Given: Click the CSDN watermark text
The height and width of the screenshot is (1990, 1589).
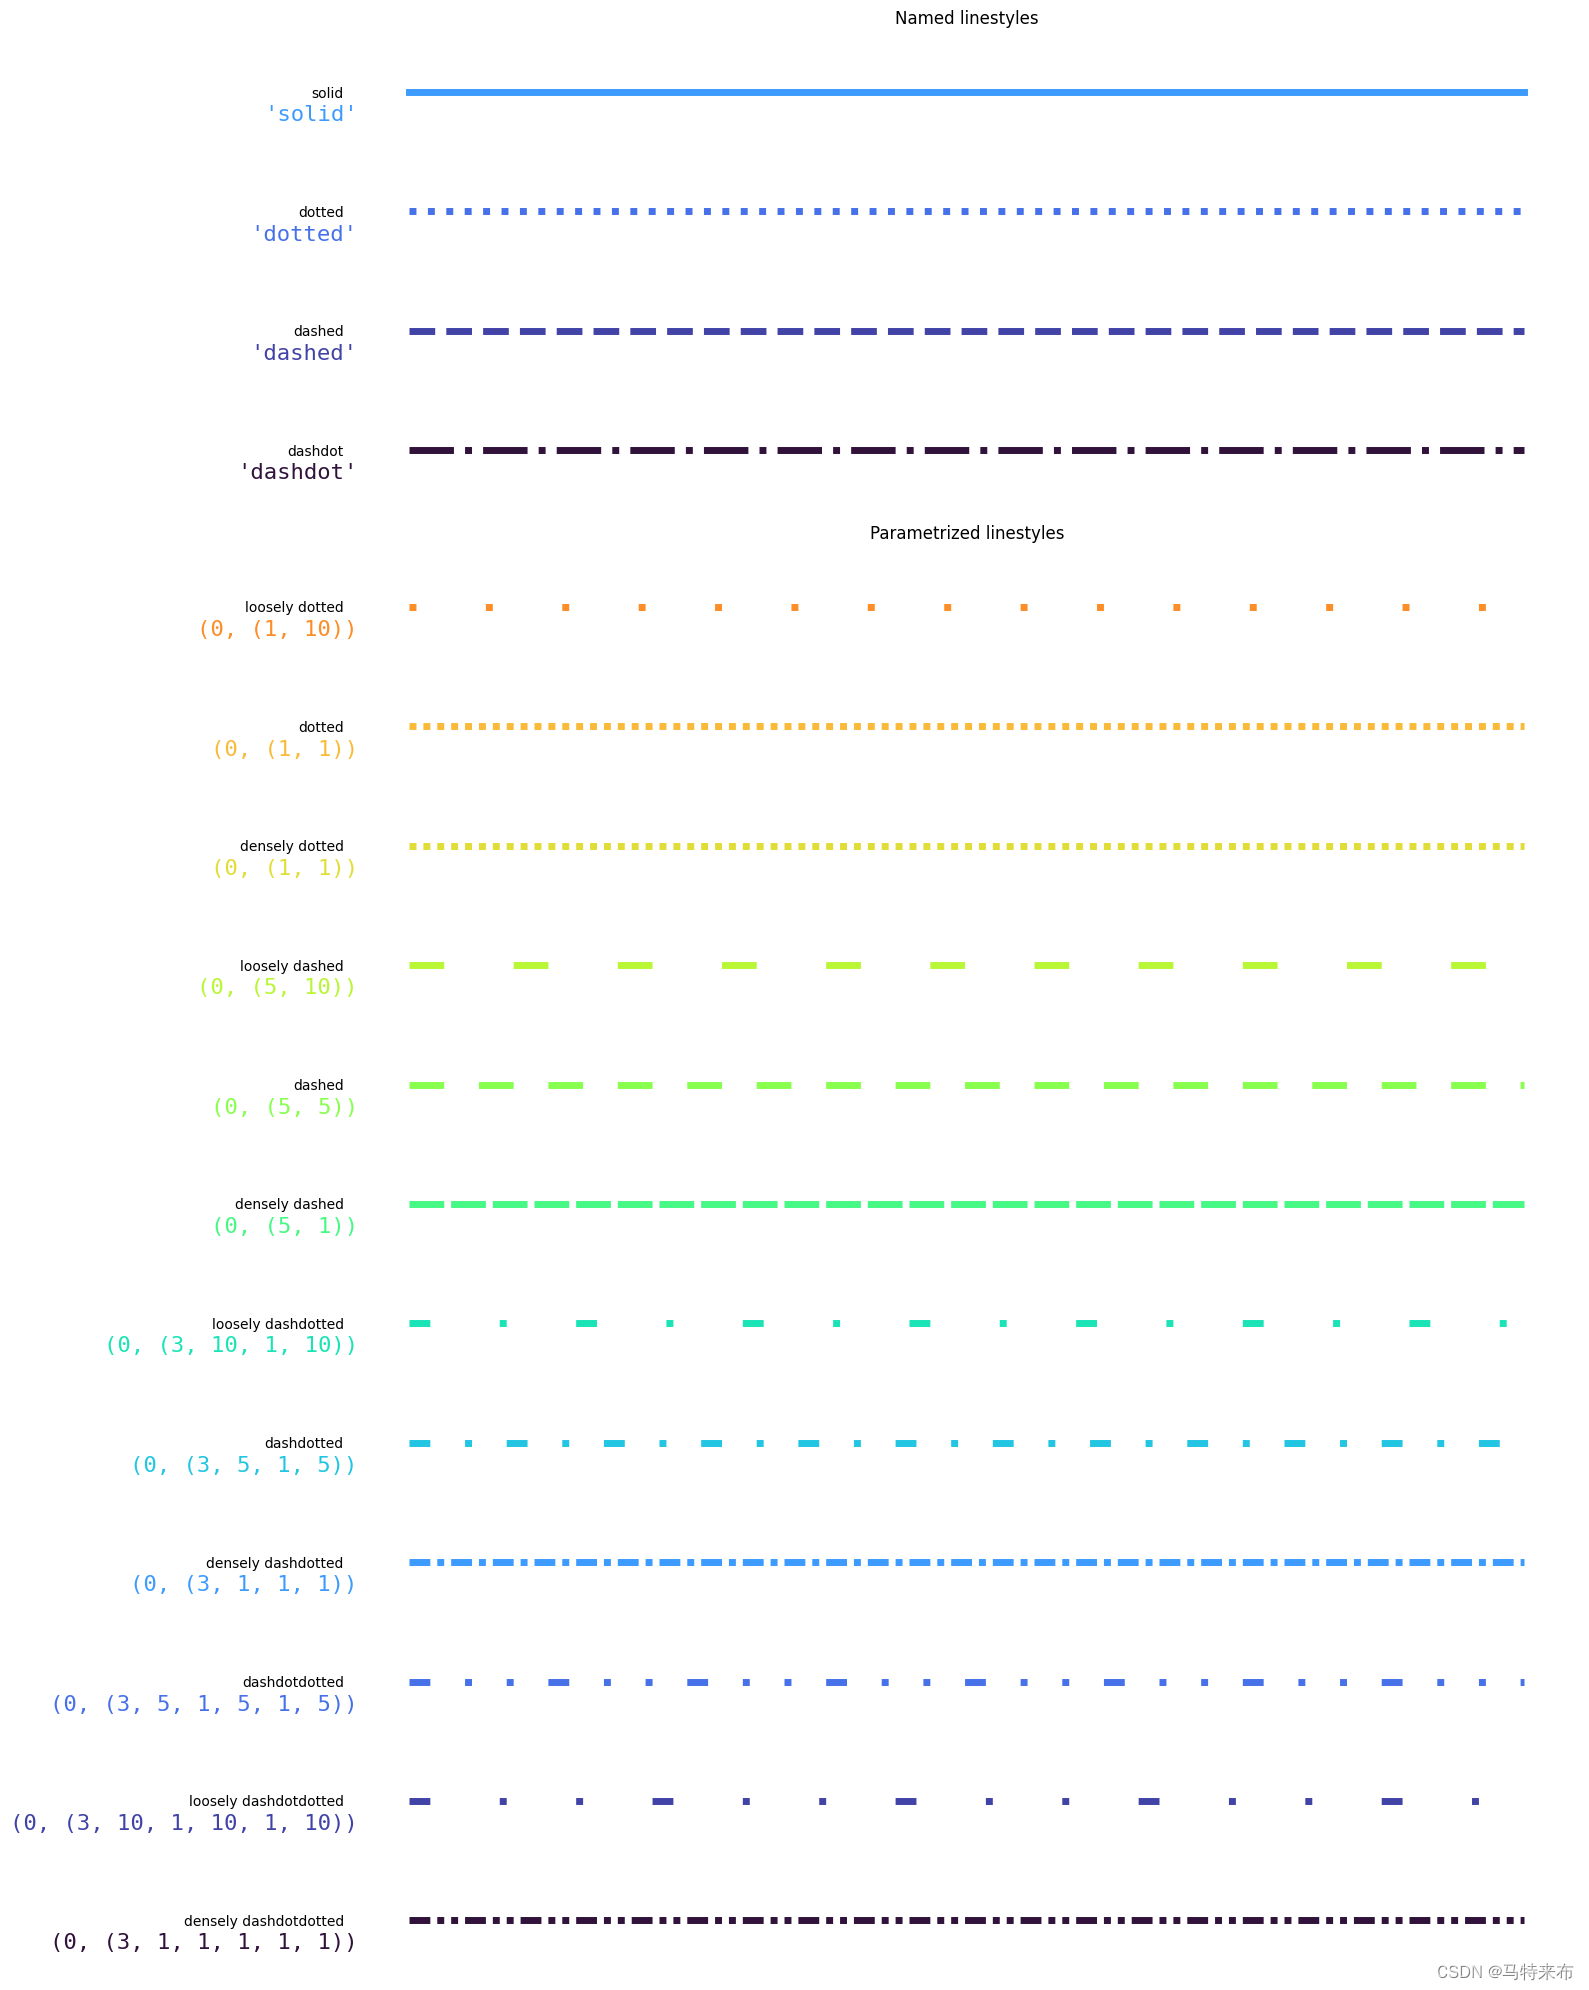Looking at the screenshot, I should [x=1504, y=1972].
